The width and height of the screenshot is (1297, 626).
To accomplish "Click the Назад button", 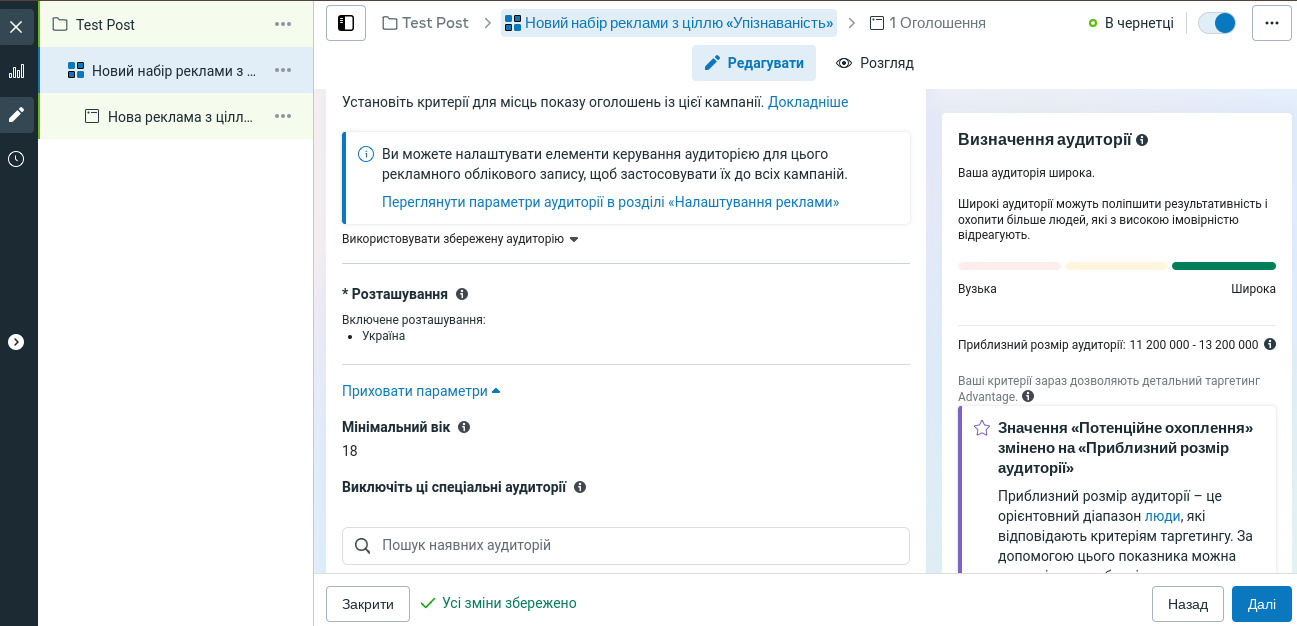I will tap(1188, 604).
